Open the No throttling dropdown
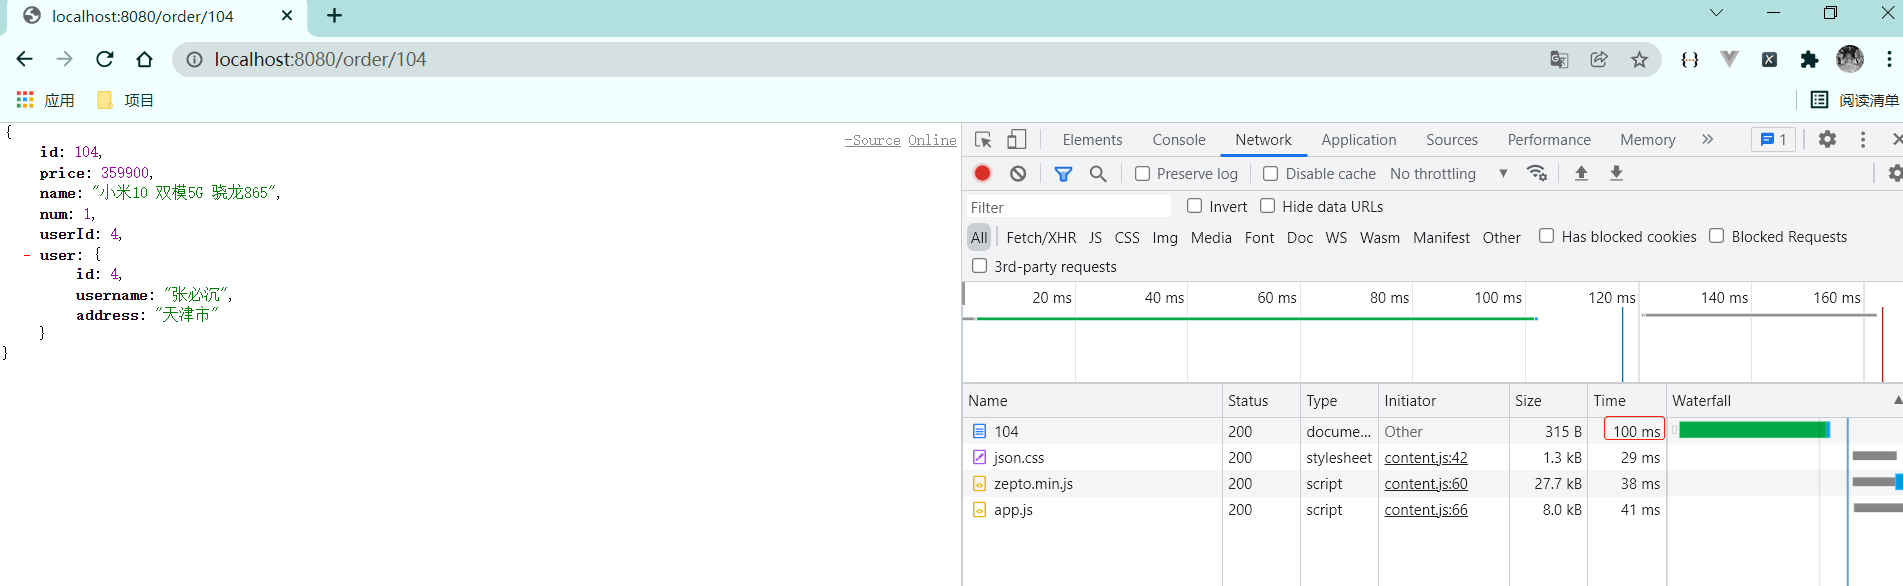The height and width of the screenshot is (586, 1903). tap(1448, 174)
